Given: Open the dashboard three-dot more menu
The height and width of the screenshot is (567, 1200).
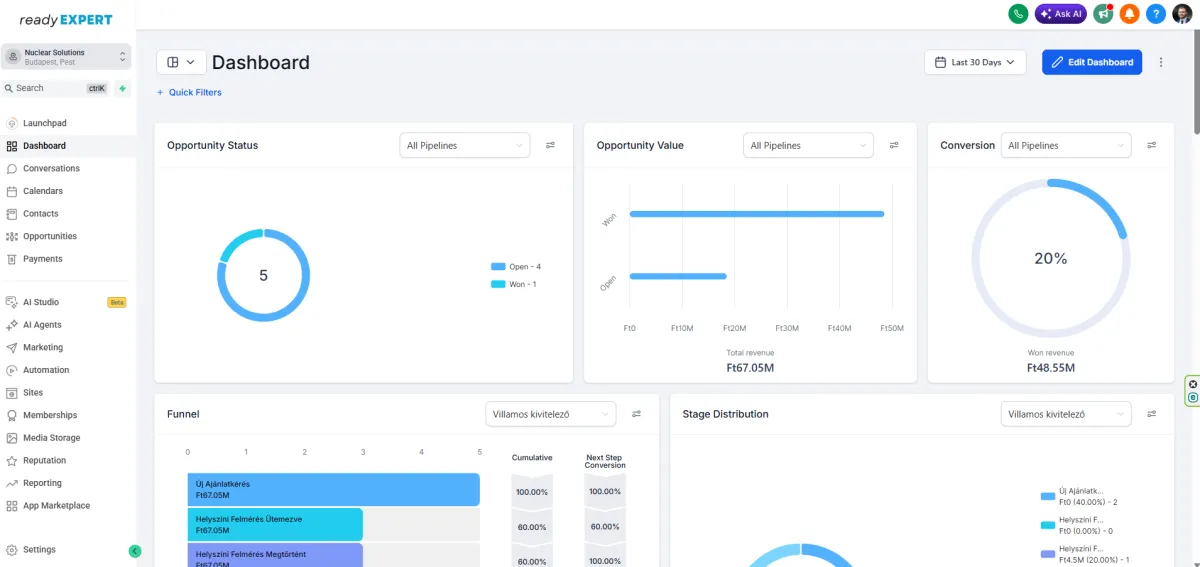Looking at the screenshot, I should click(1161, 62).
